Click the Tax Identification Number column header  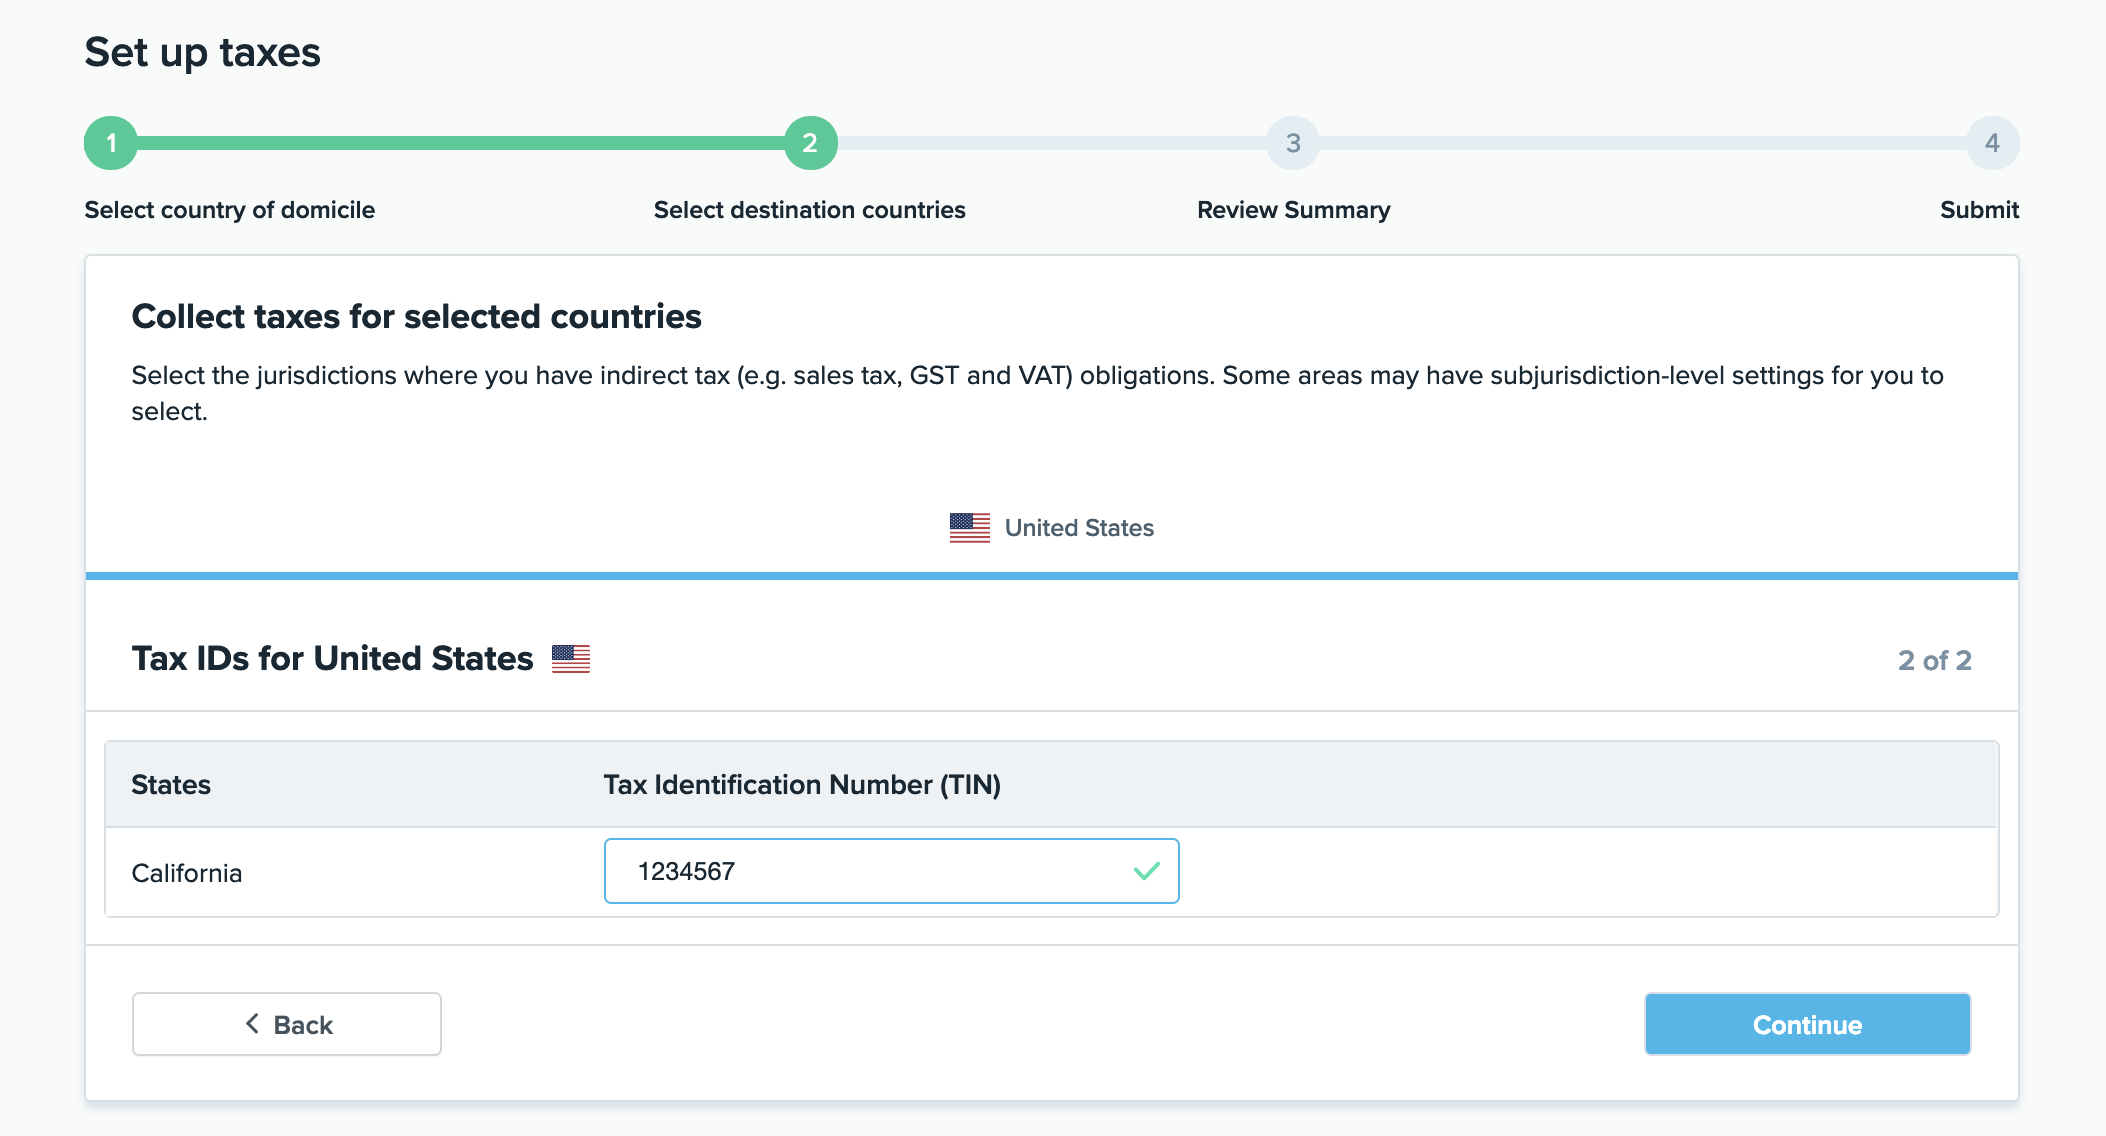point(802,785)
